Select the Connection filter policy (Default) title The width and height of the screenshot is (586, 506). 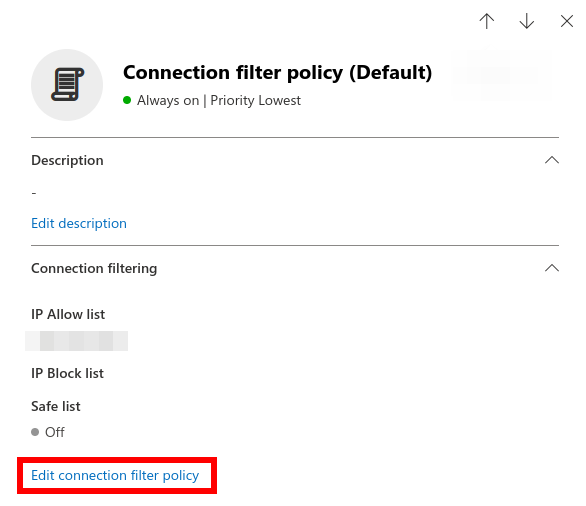(x=278, y=72)
